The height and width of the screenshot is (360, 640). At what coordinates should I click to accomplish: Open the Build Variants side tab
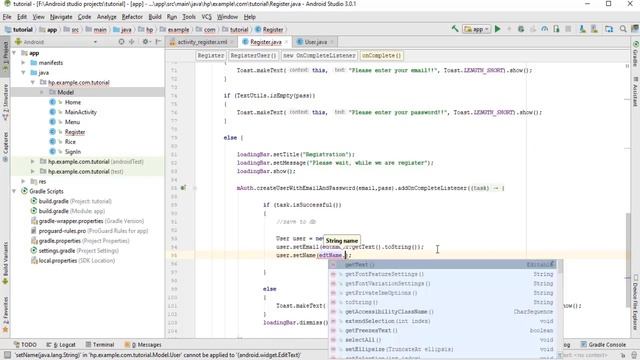(x=5, y=263)
